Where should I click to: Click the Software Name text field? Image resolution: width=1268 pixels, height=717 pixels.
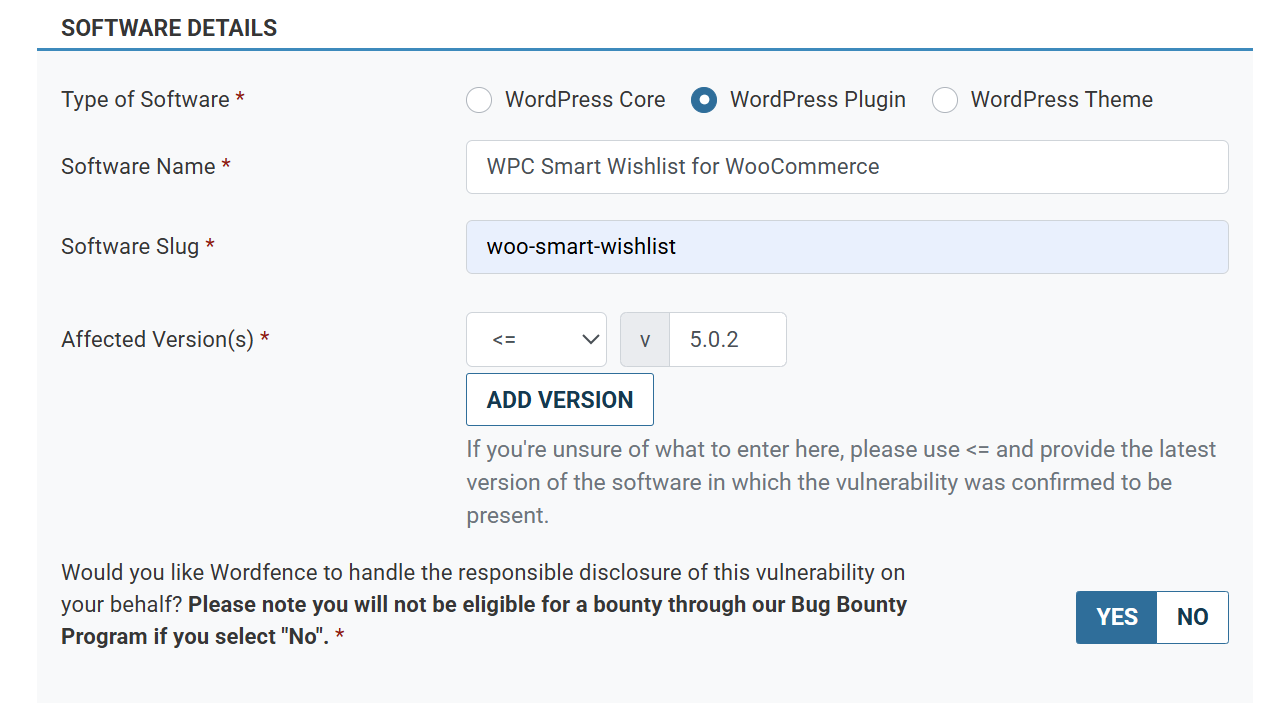point(846,167)
